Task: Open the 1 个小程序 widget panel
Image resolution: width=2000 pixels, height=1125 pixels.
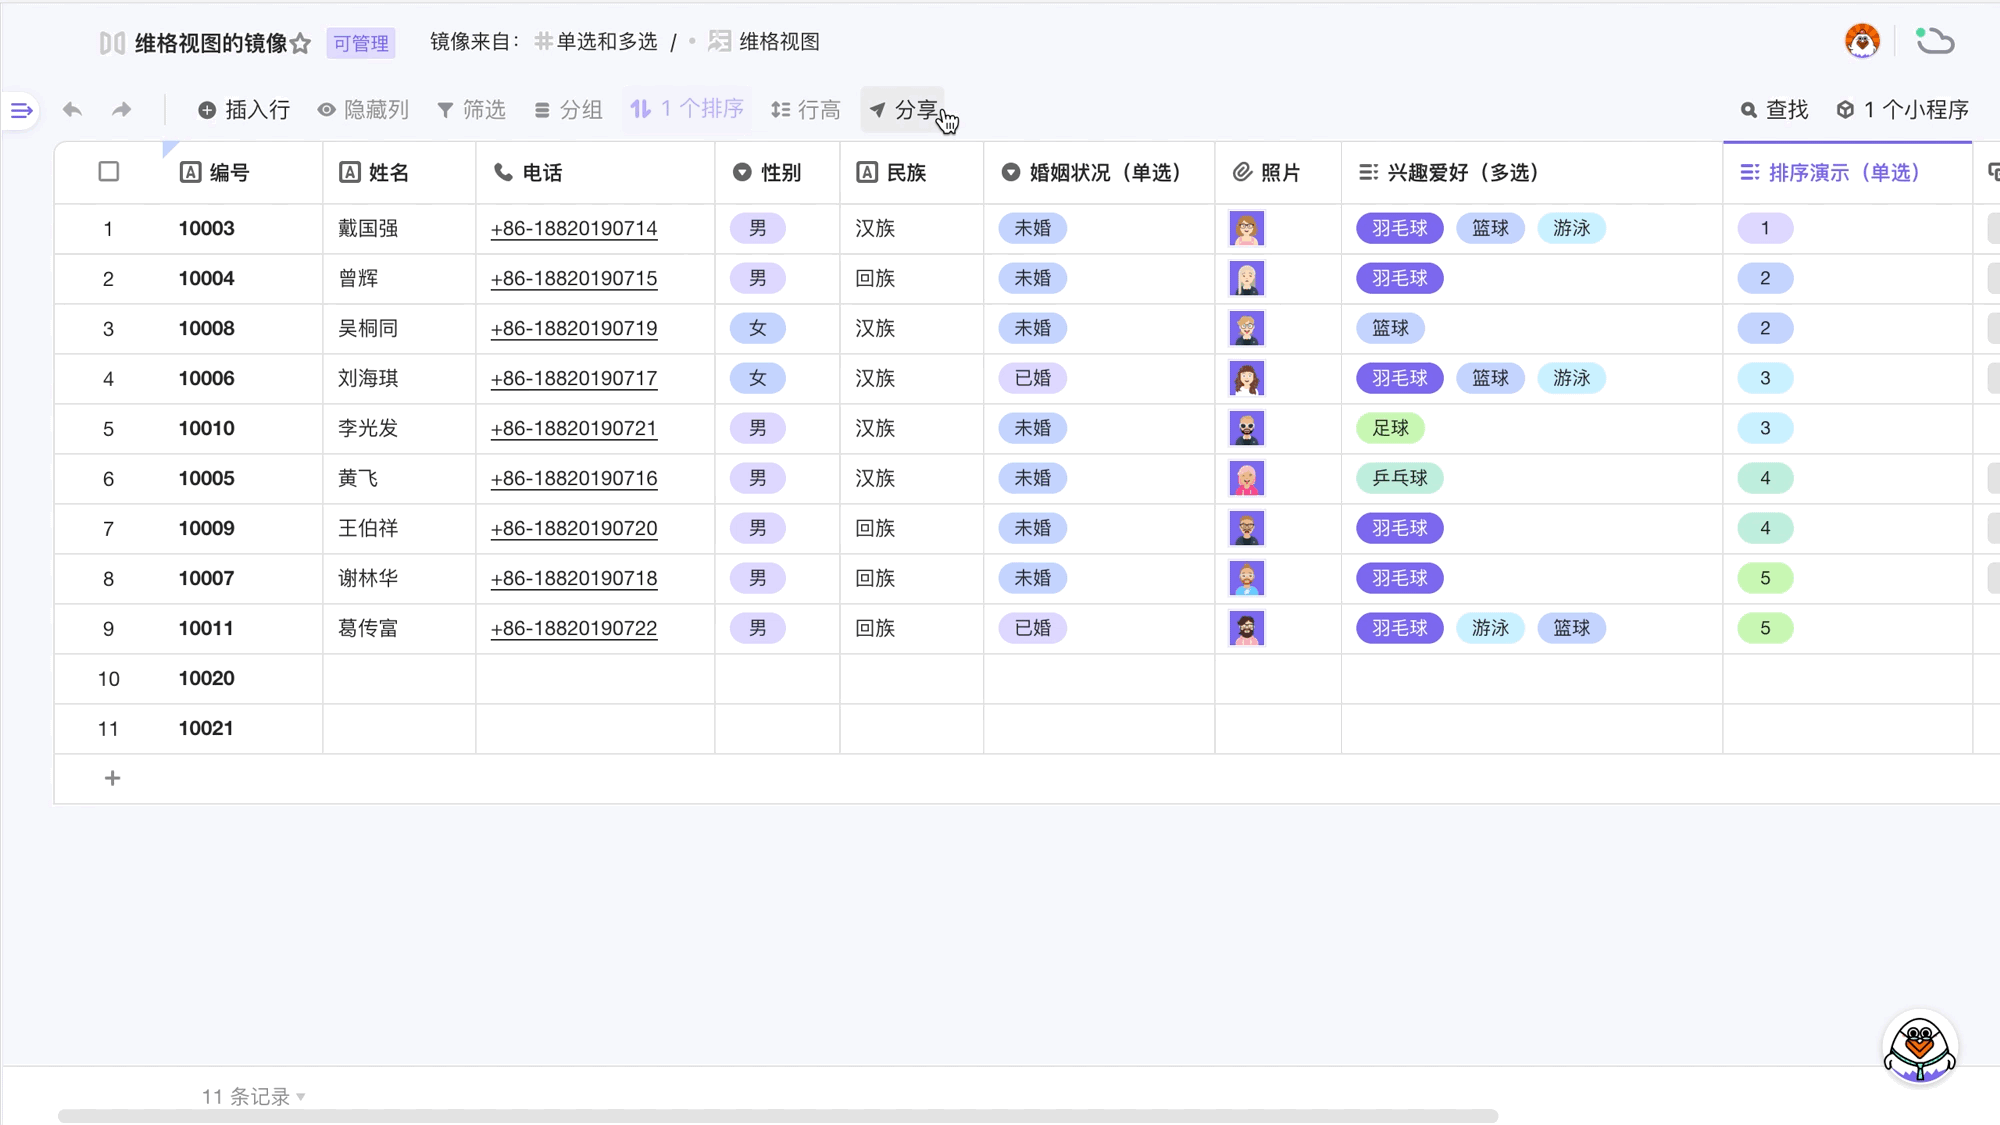Action: coord(1902,110)
